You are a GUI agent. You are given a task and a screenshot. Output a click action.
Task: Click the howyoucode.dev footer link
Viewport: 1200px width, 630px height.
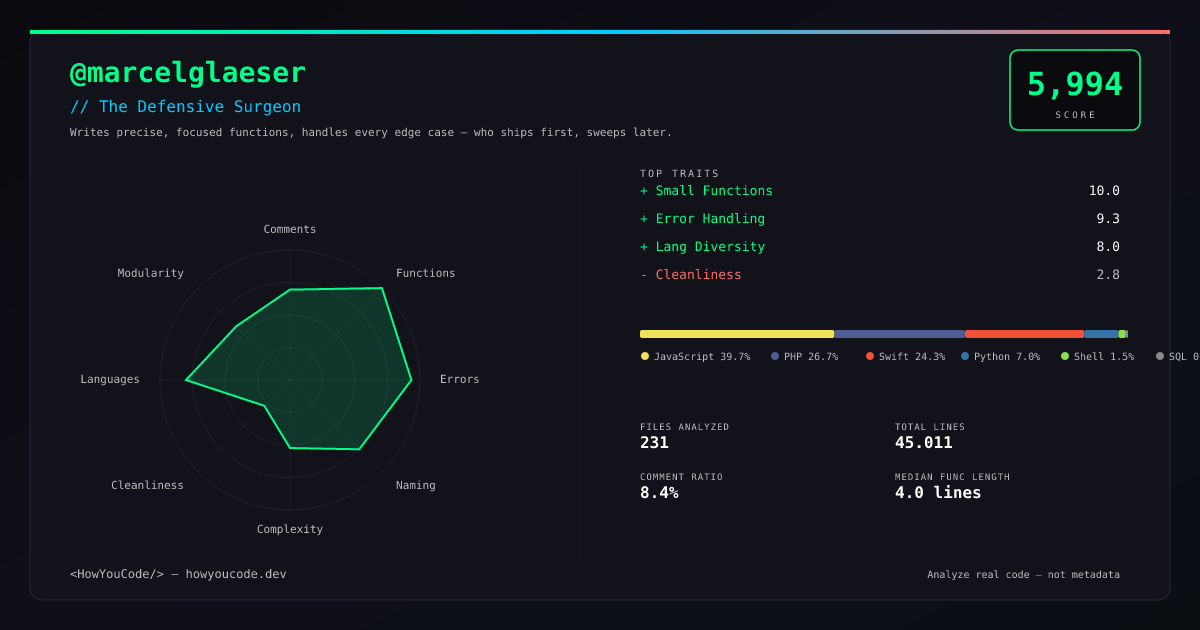tap(236, 574)
